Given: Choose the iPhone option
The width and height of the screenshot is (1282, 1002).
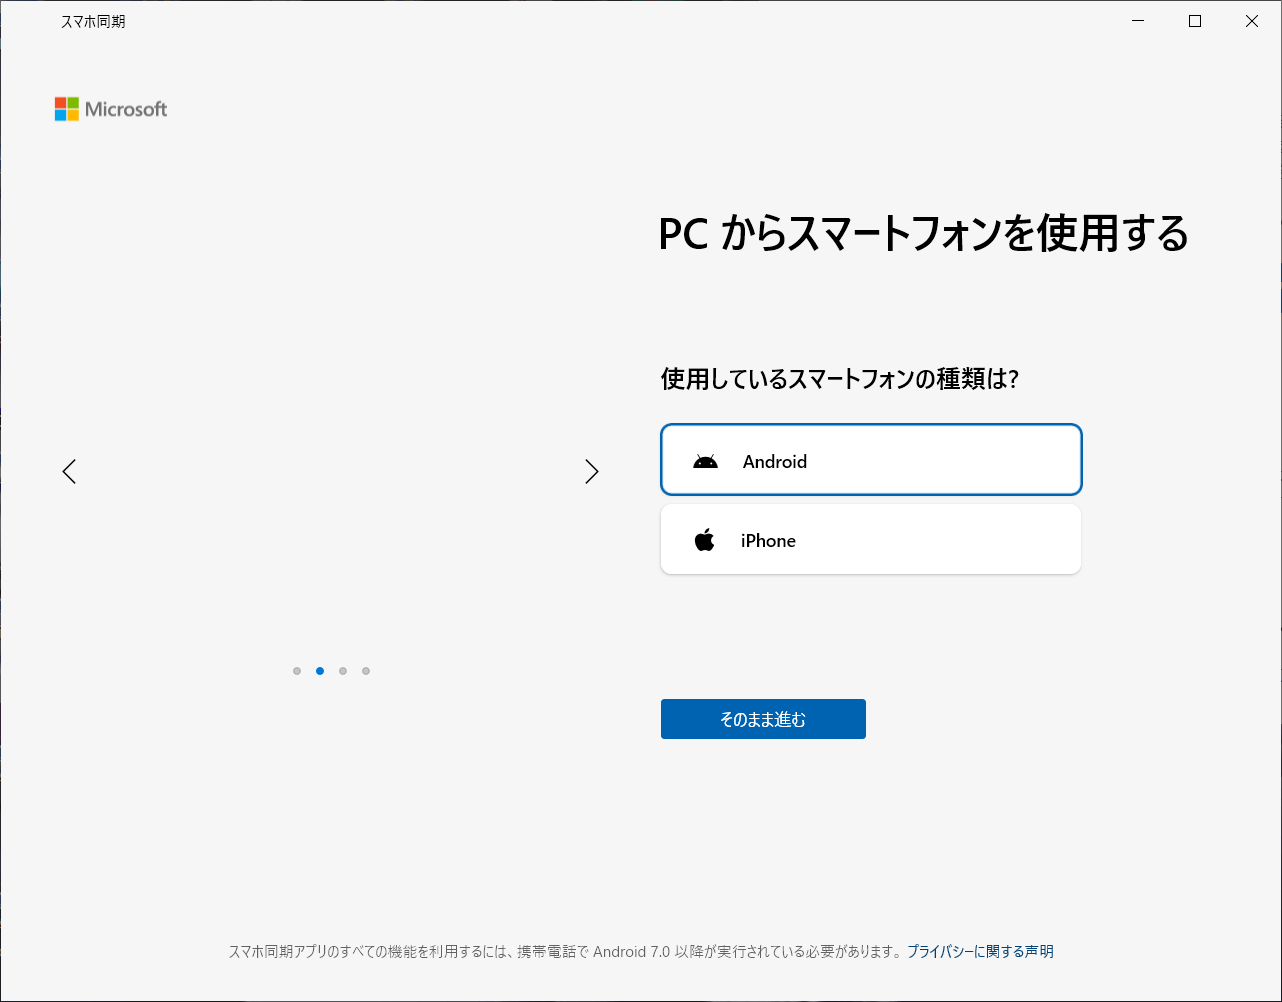Looking at the screenshot, I should click(x=871, y=539).
